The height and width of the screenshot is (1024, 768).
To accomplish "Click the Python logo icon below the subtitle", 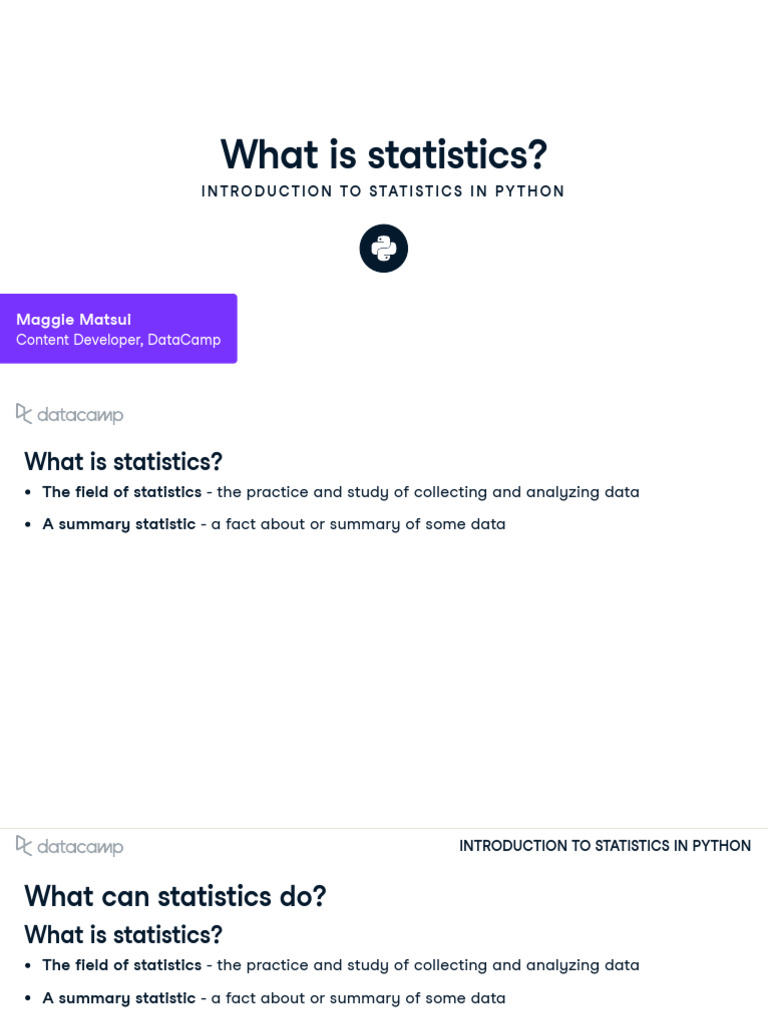I will coord(384,248).
